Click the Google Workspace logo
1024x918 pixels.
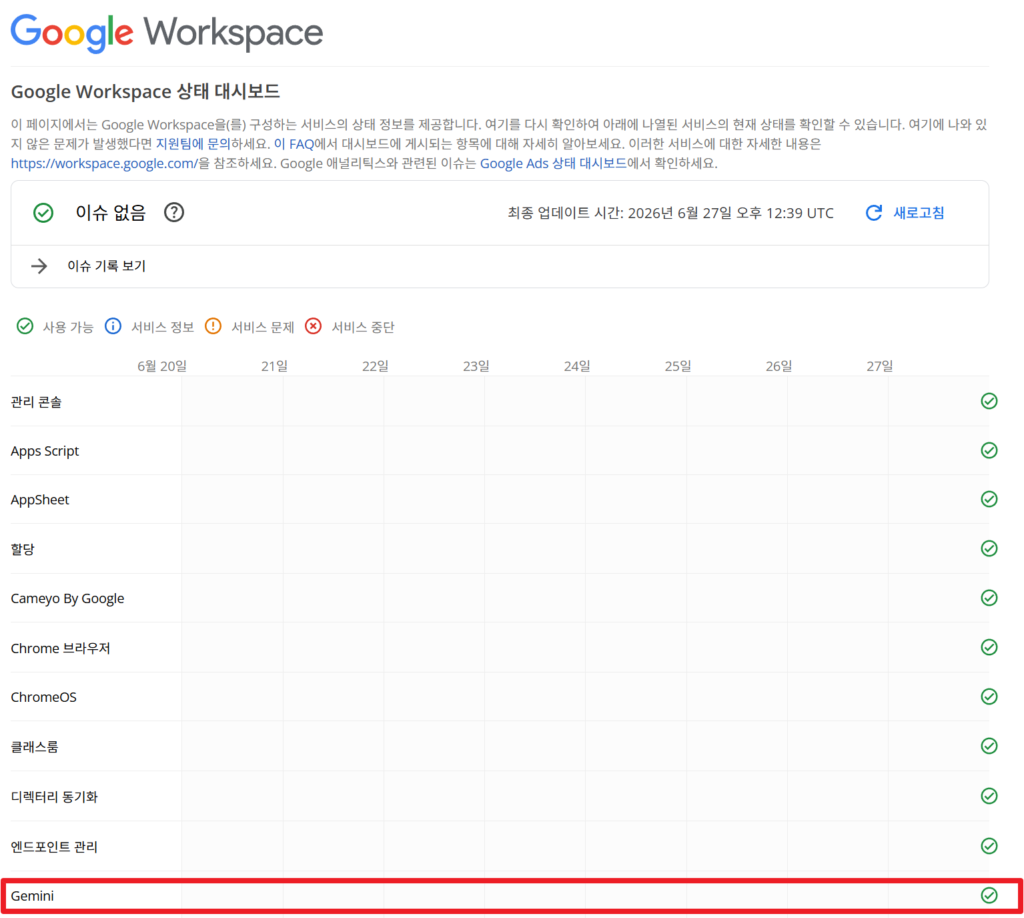click(x=167, y=33)
